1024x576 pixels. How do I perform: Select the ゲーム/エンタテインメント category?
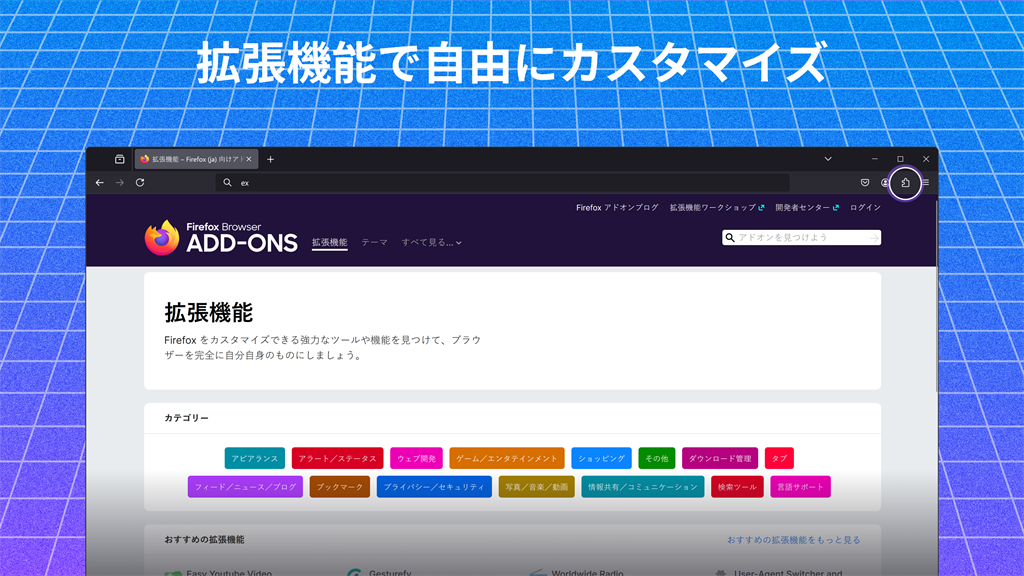point(507,458)
